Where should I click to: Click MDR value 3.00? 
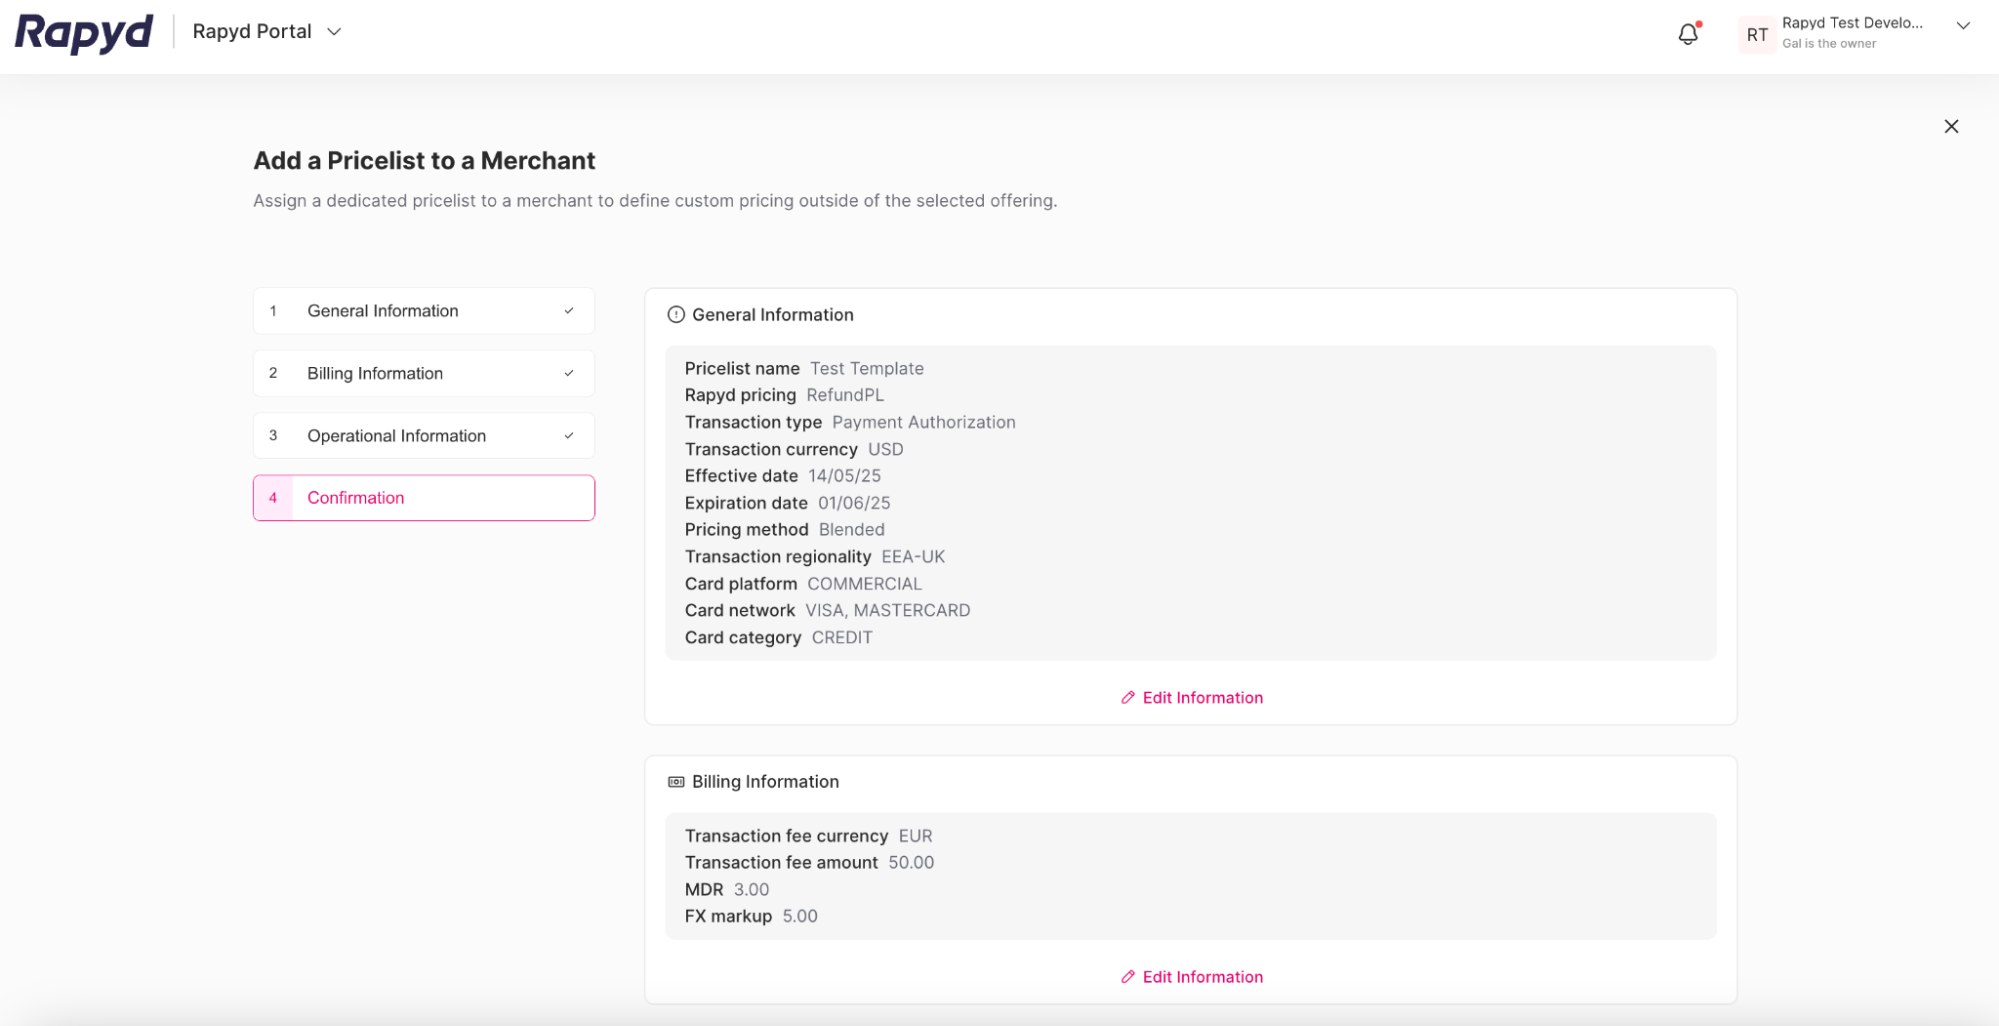[751, 890]
